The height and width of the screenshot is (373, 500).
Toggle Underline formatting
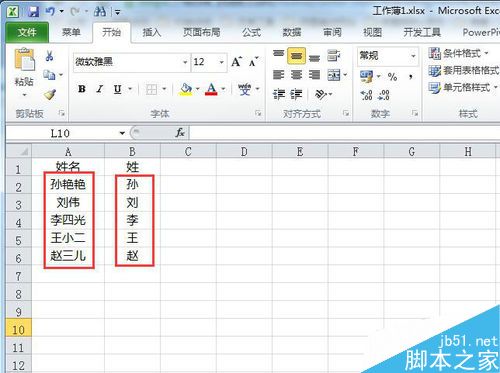click(117, 89)
